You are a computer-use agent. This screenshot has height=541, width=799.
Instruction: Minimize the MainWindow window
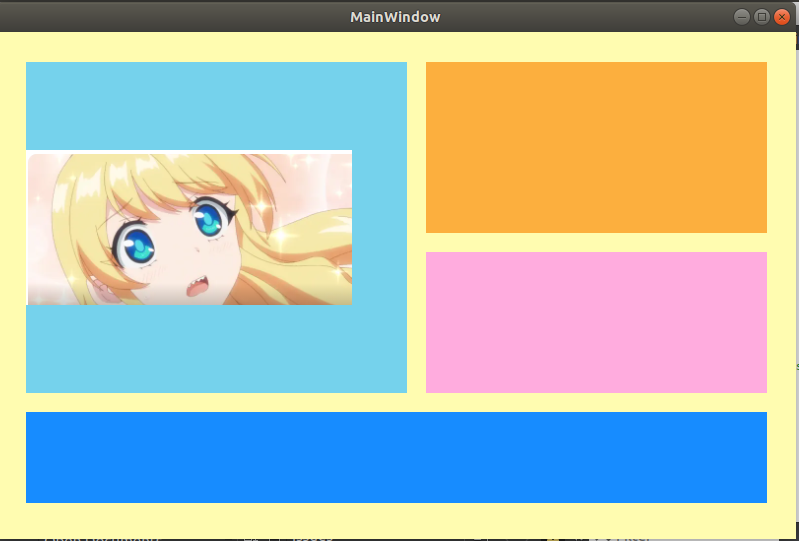pos(742,17)
